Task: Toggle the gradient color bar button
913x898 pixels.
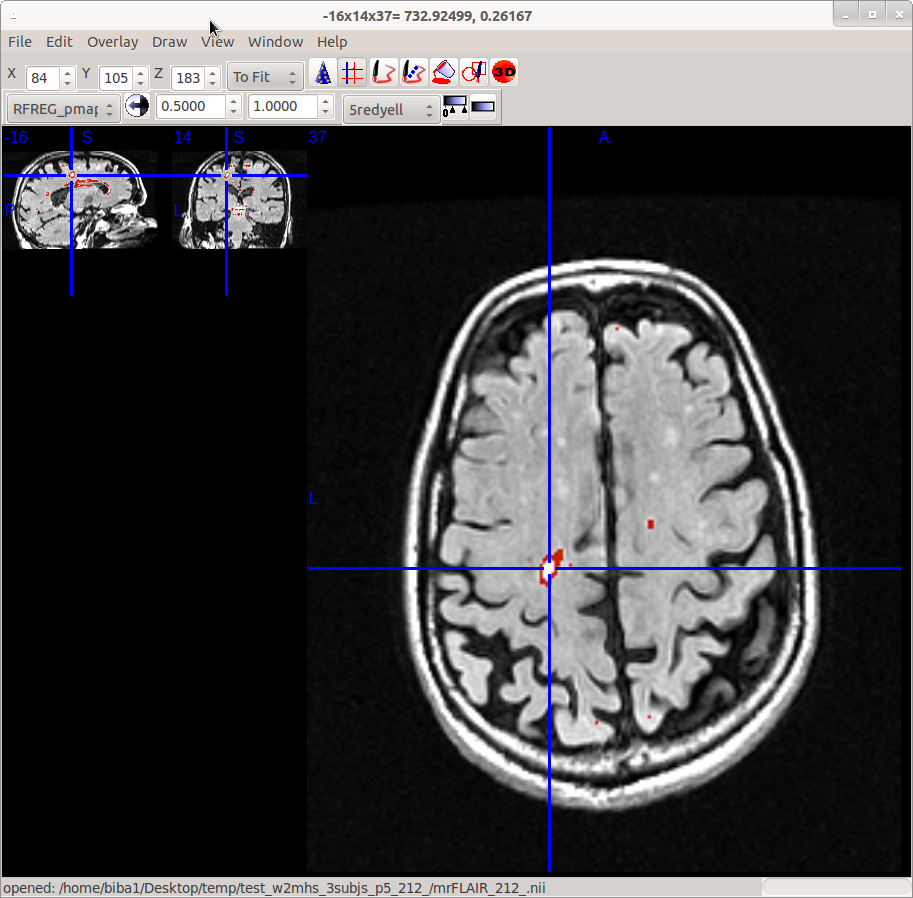Action: coord(483,107)
